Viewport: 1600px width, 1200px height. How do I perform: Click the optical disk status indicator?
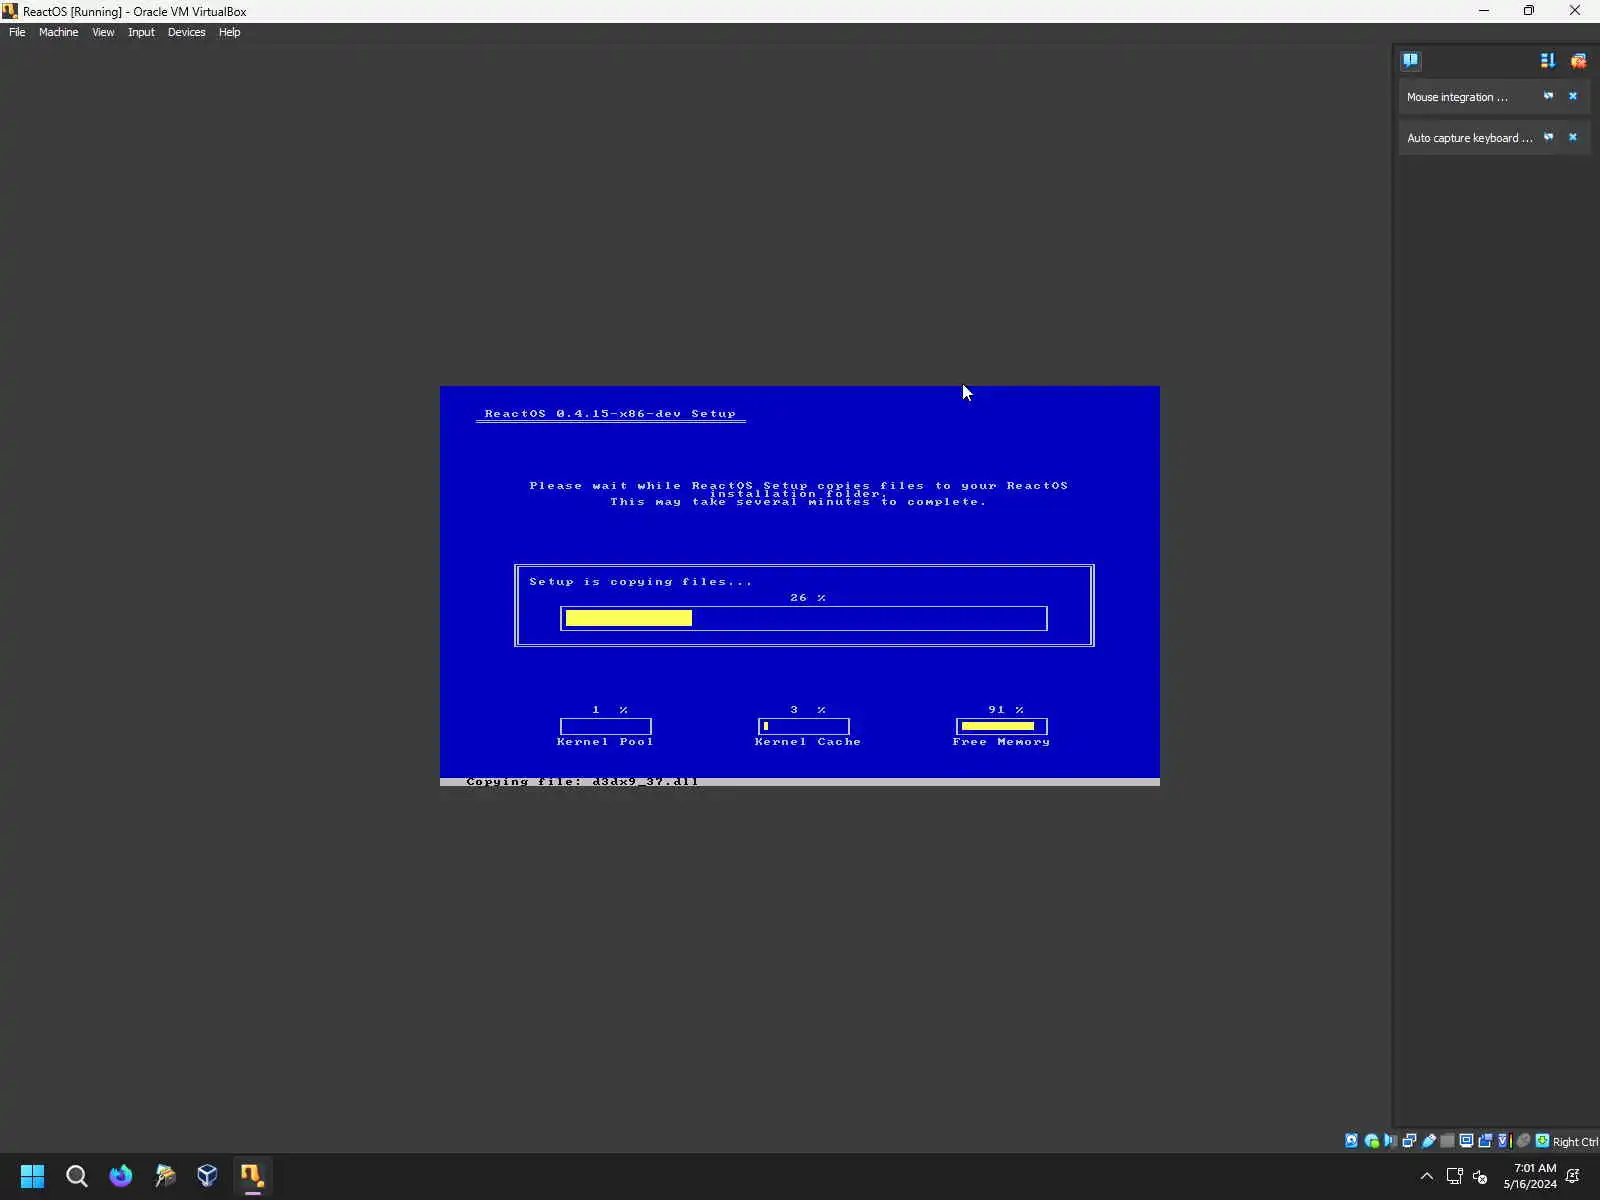pos(1371,1141)
